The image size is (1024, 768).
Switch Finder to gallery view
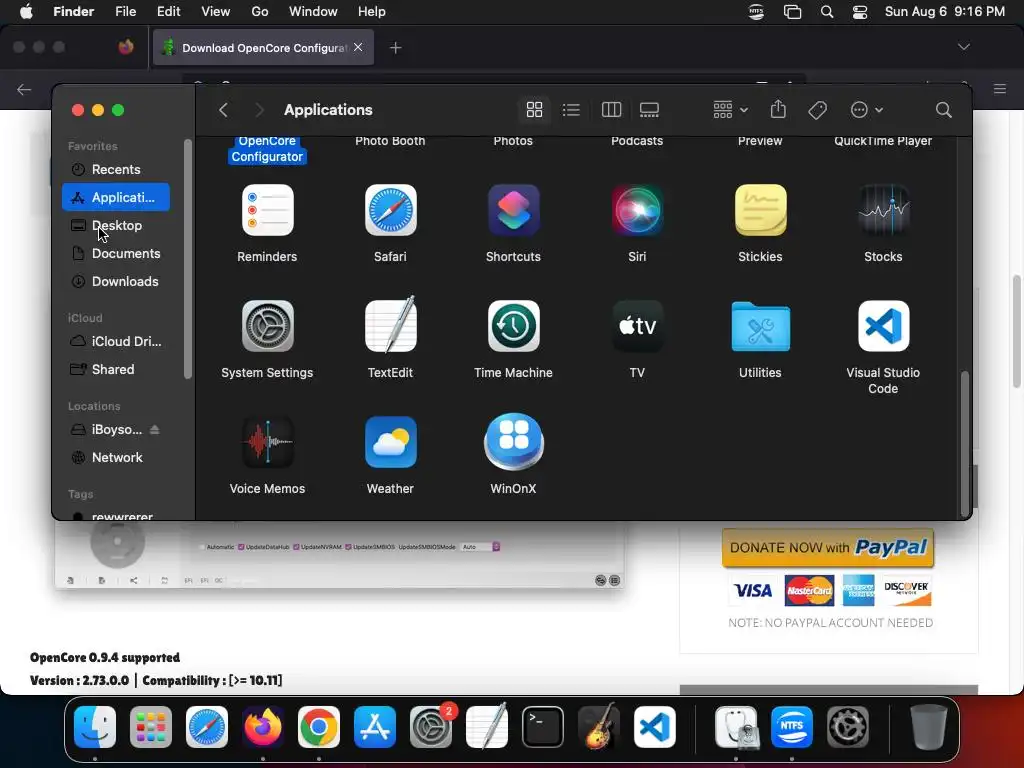pos(649,110)
